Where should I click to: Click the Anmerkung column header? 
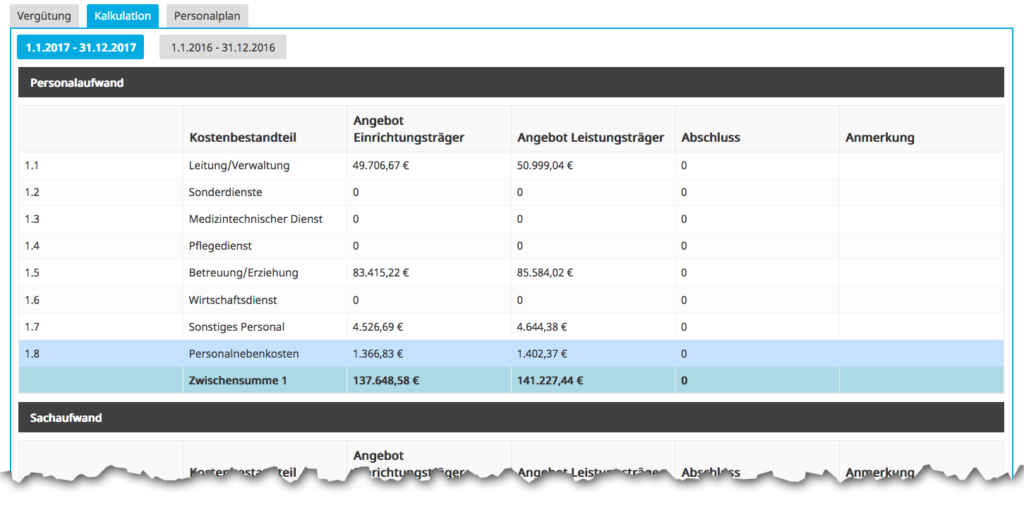click(x=879, y=138)
